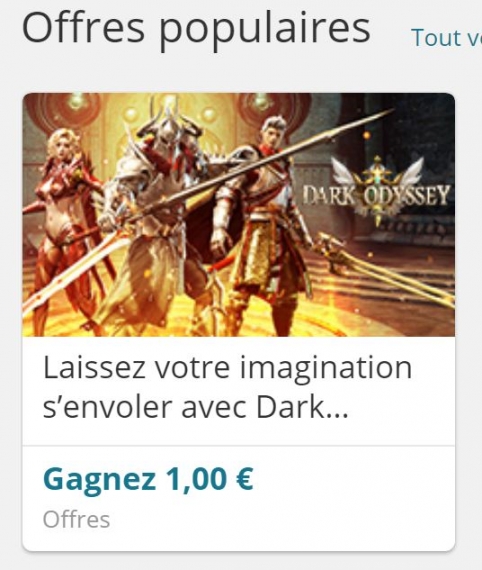This screenshot has width=482, height=570.
Task: Select the offer title 'Laissez votre imagination'
Action: 228,367
